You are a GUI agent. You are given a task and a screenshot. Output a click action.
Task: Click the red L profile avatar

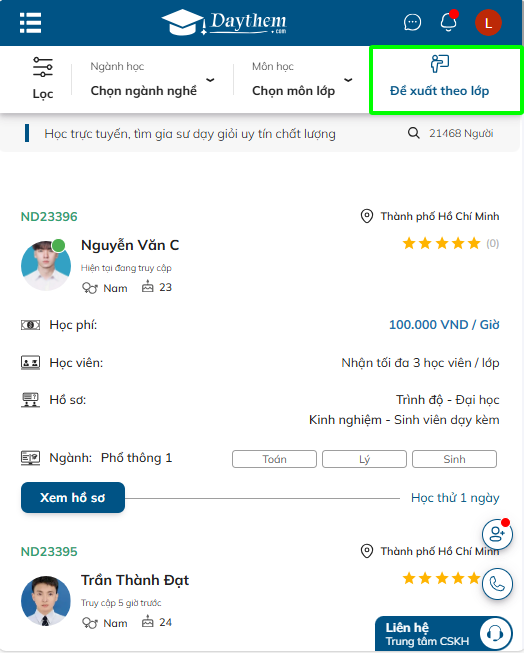pyautogui.click(x=488, y=22)
